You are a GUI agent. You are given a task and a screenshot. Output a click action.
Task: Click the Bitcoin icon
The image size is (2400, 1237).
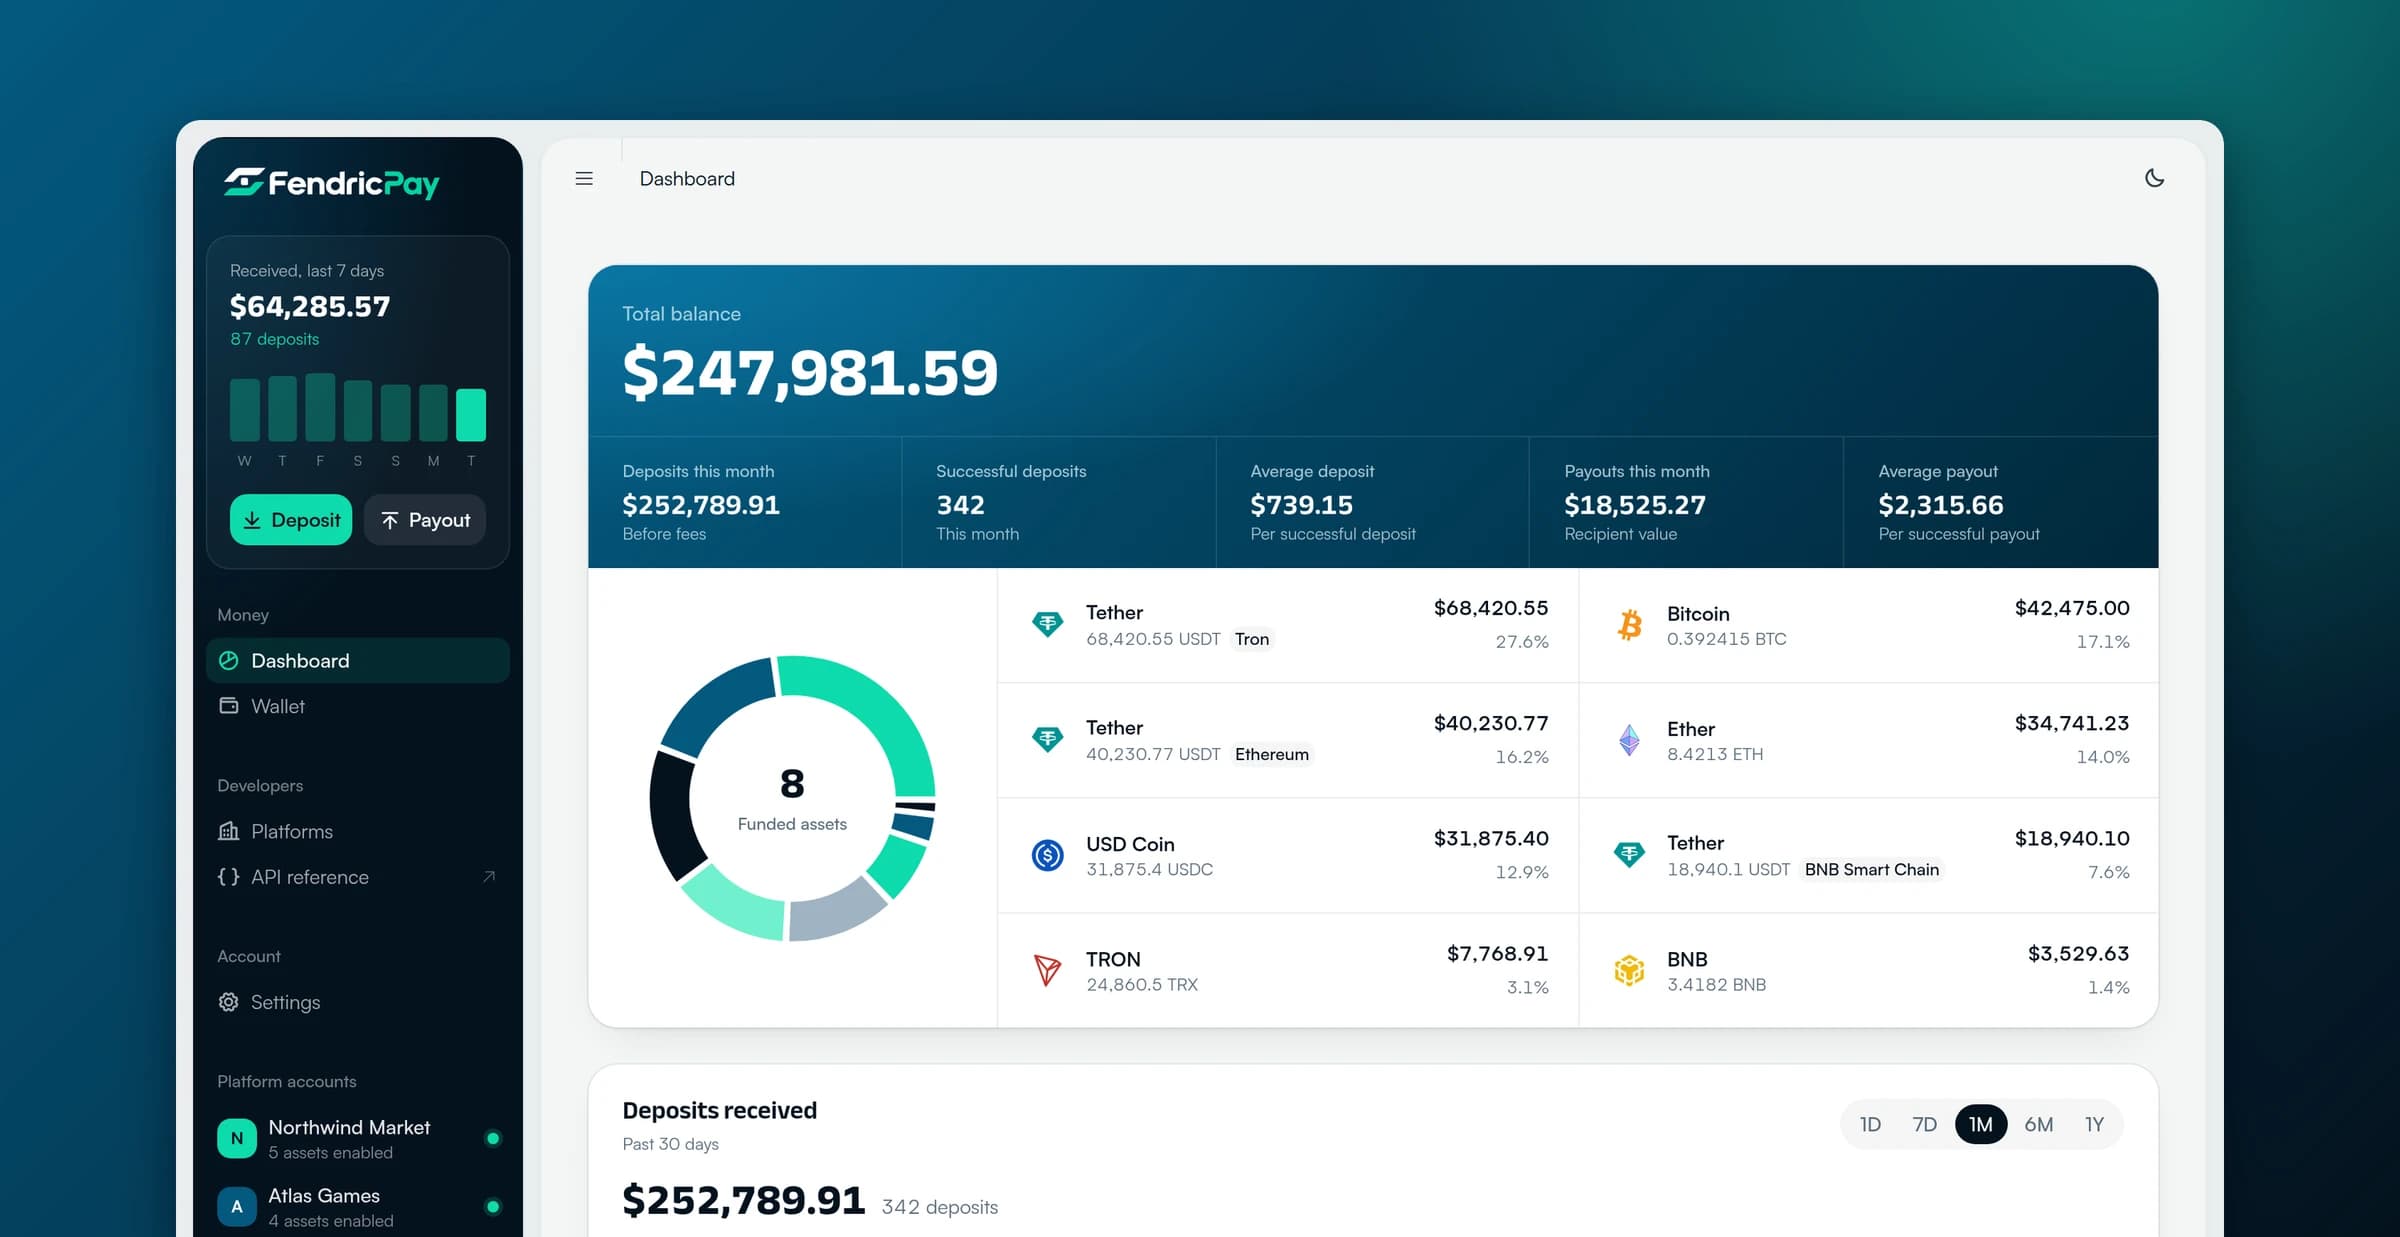[x=1630, y=625]
